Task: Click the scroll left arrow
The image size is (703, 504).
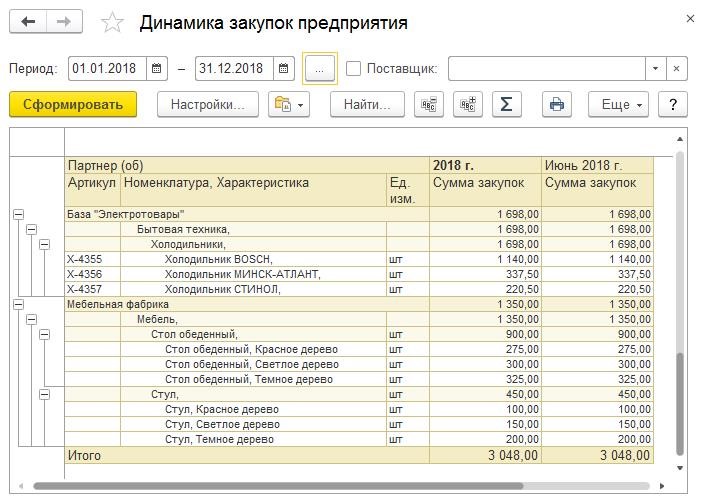Action: (x=21, y=486)
